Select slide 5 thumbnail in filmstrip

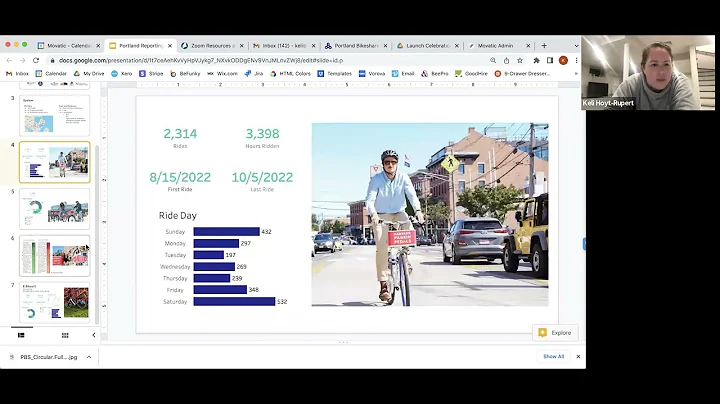[x=55, y=209]
